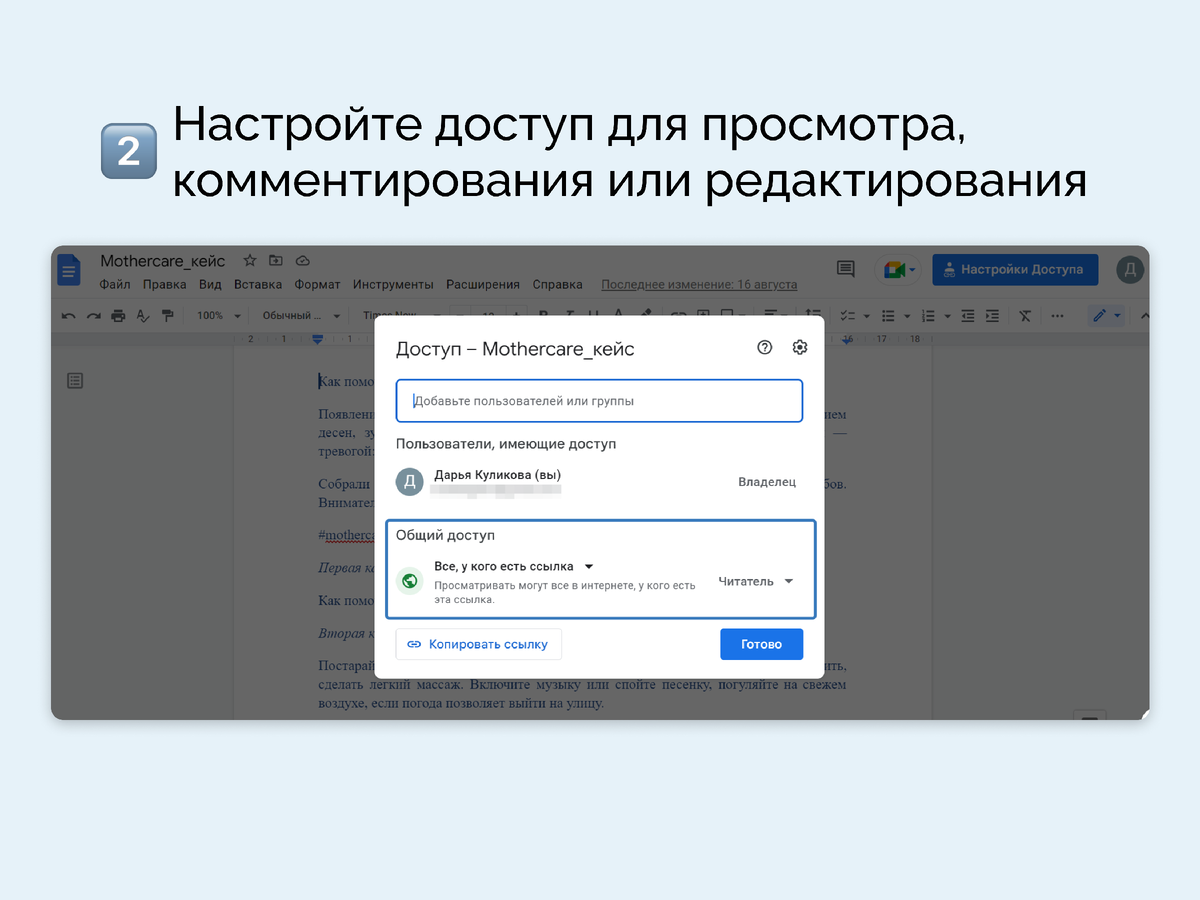Click the spell check icon

pos(143,316)
